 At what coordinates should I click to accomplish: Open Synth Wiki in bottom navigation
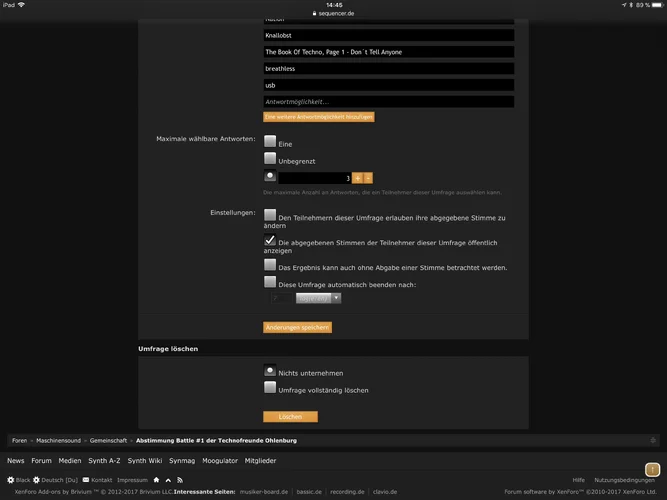pos(145,460)
